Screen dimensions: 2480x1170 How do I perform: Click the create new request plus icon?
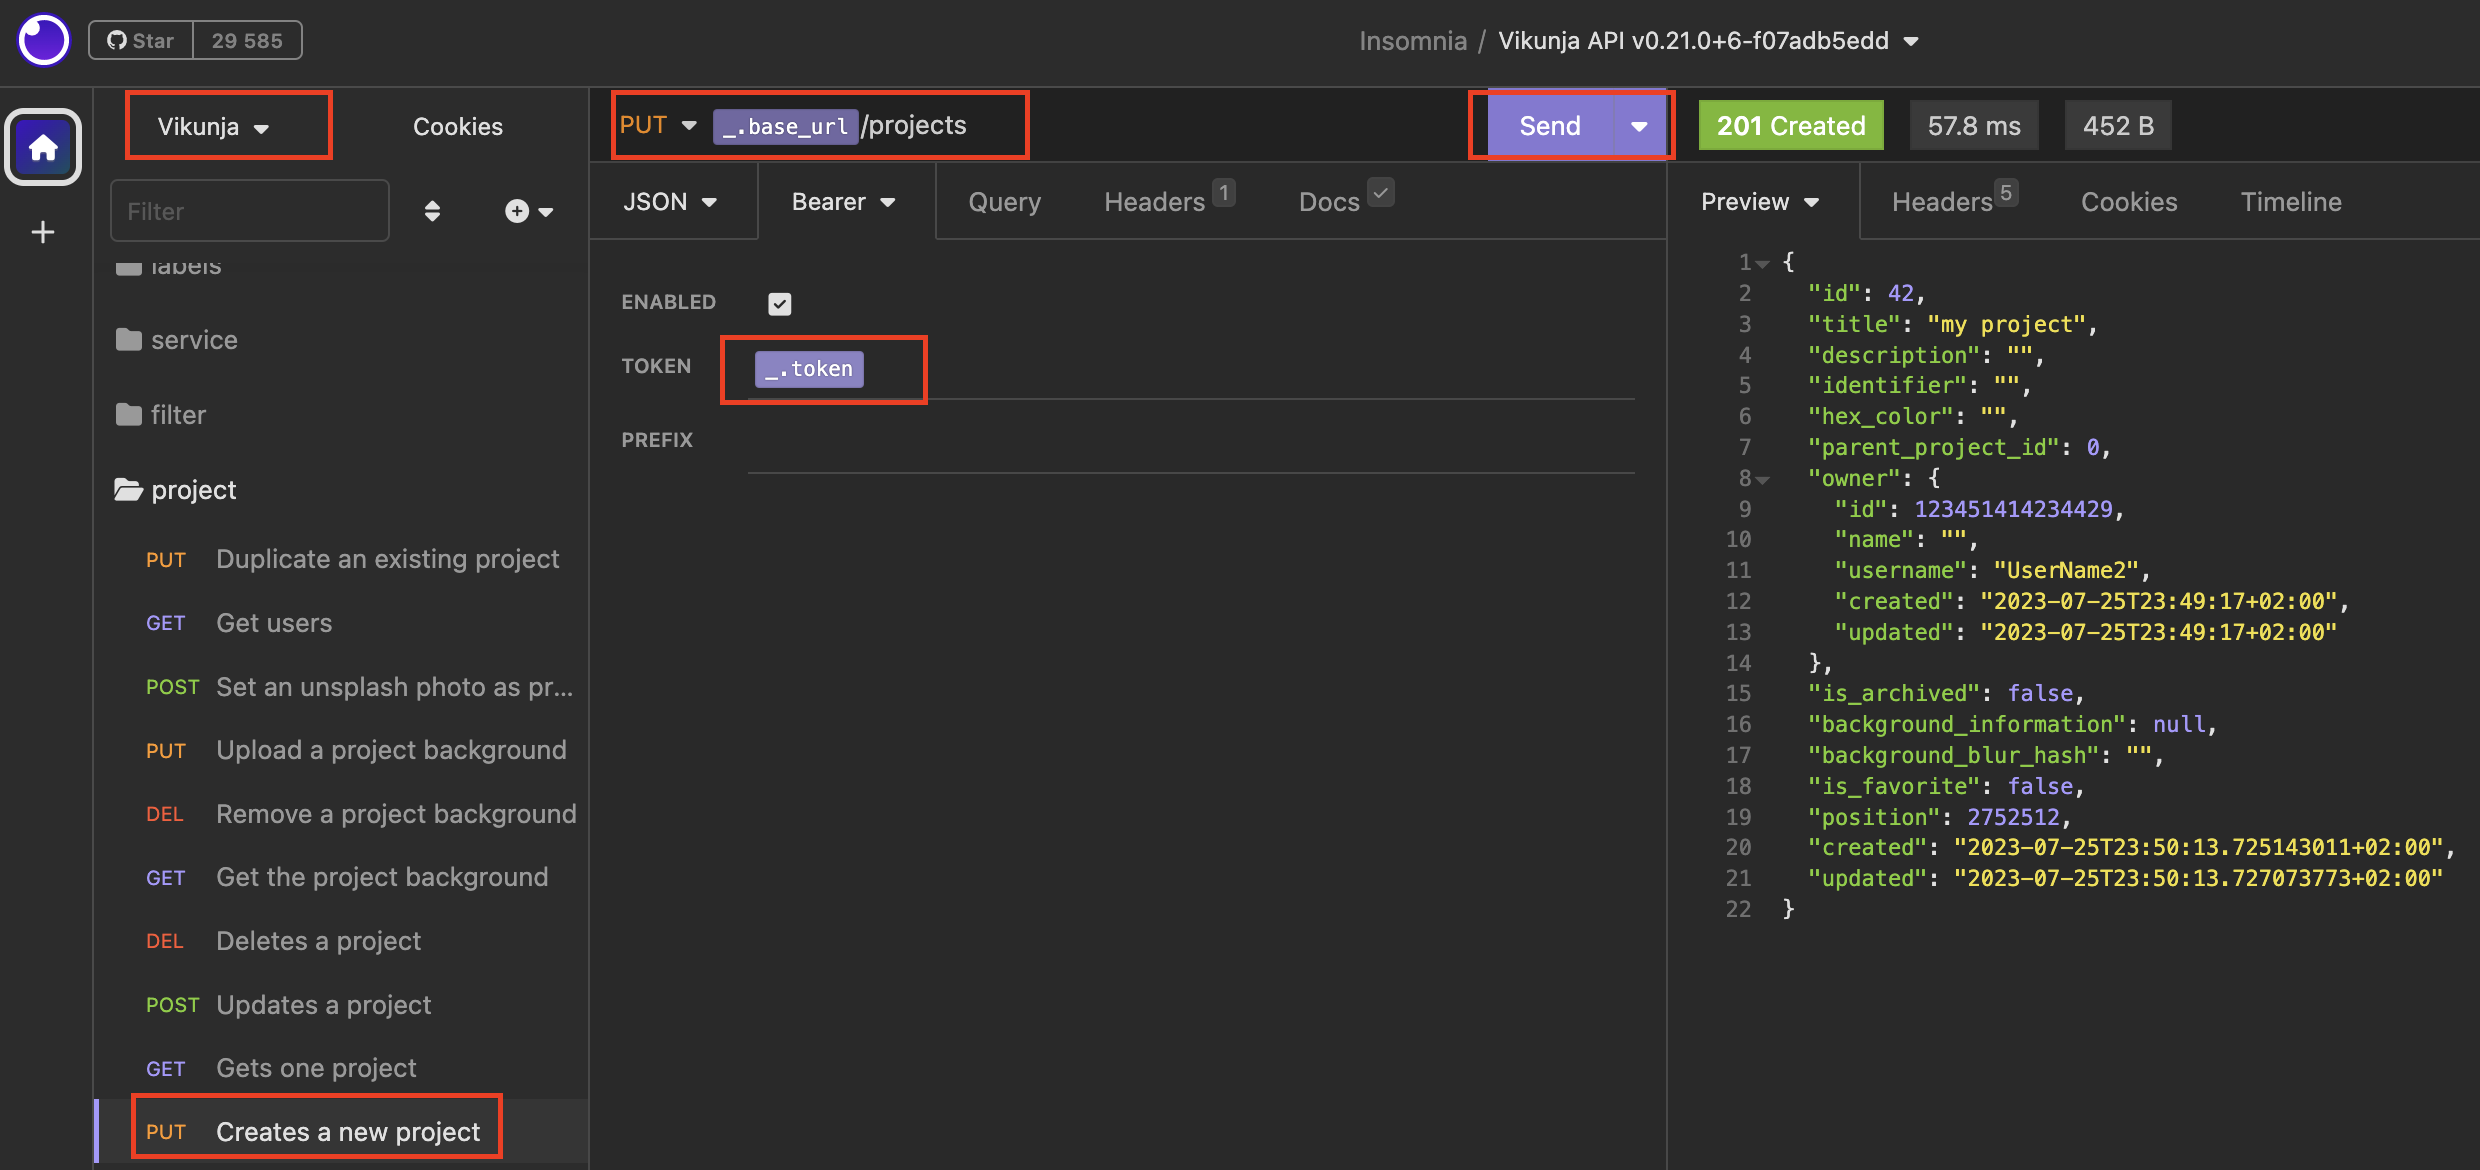[517, 211]
